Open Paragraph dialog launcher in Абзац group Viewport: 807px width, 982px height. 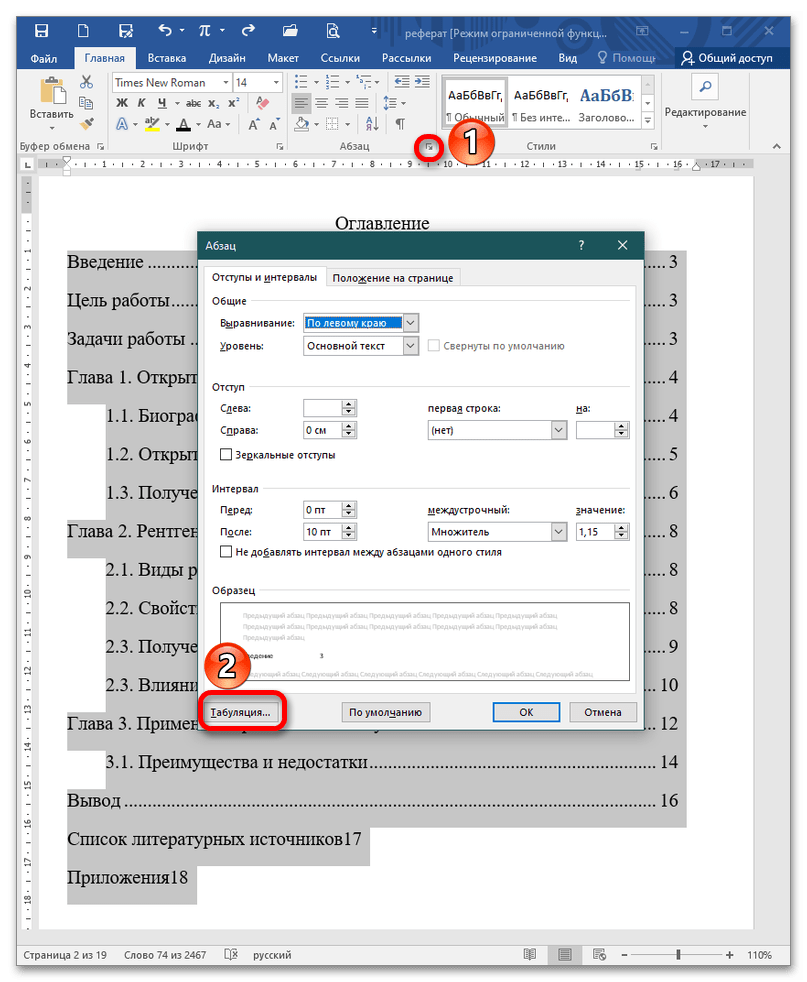pos(429,147)
